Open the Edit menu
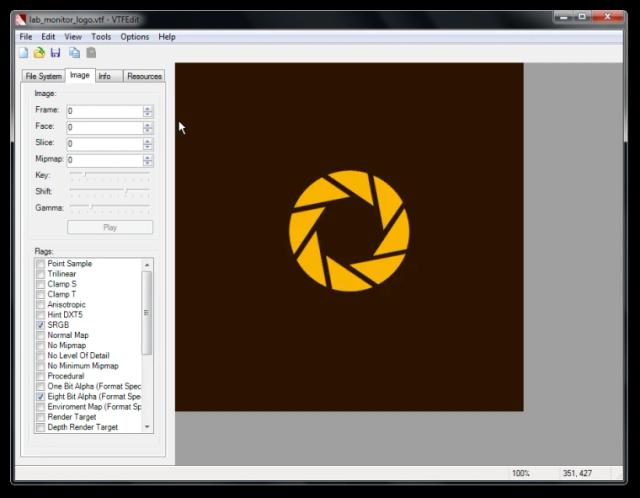Screen dimensions: 640x498 [x=48, y=37]
